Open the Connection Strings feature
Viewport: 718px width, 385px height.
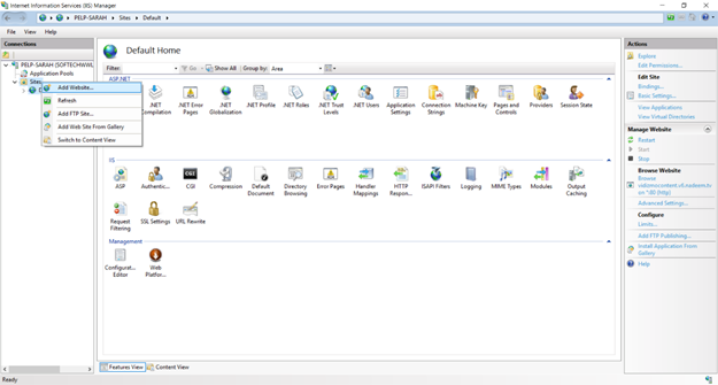click(x=435, y=100)
